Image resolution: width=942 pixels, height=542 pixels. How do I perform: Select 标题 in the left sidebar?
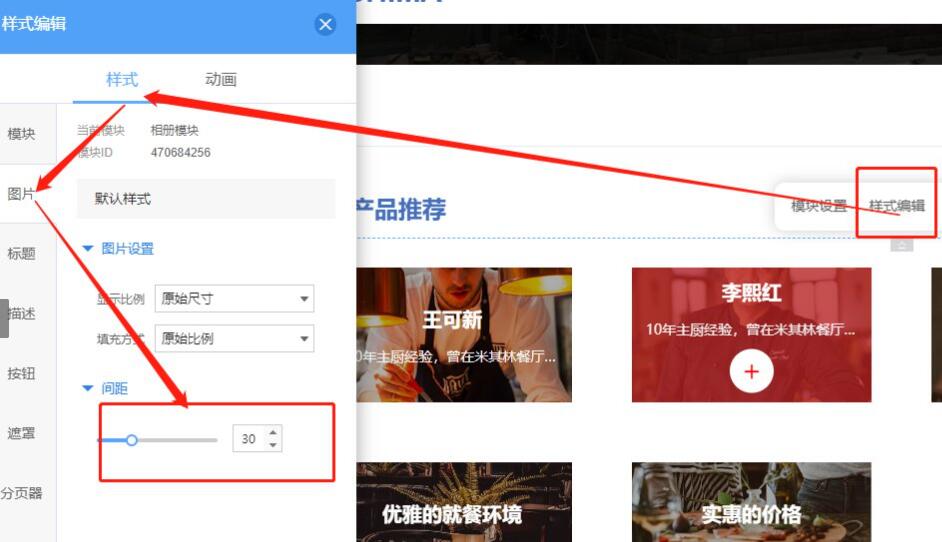click(x=22, y=254)
